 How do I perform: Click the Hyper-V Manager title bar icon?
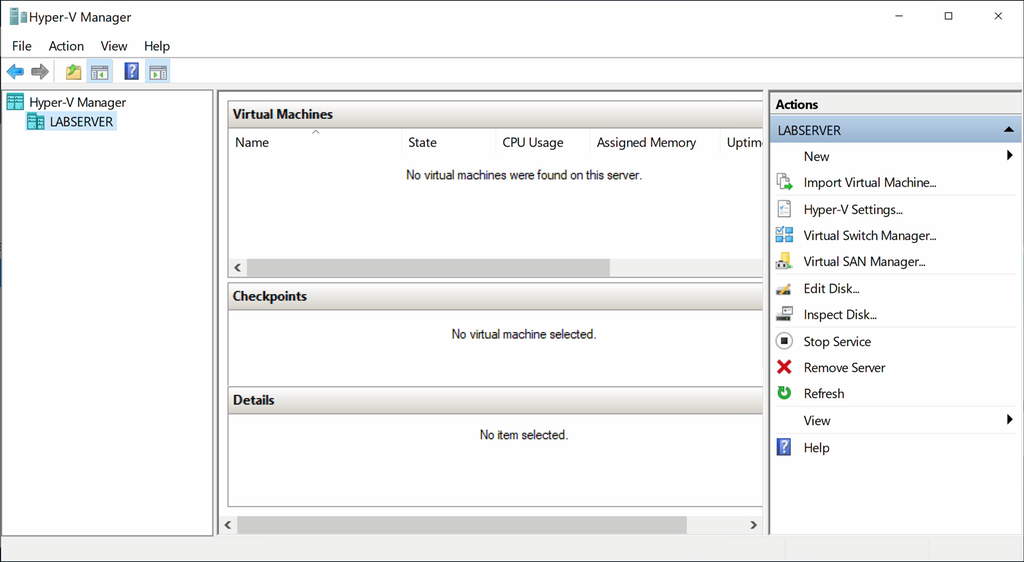click(18, 17)
